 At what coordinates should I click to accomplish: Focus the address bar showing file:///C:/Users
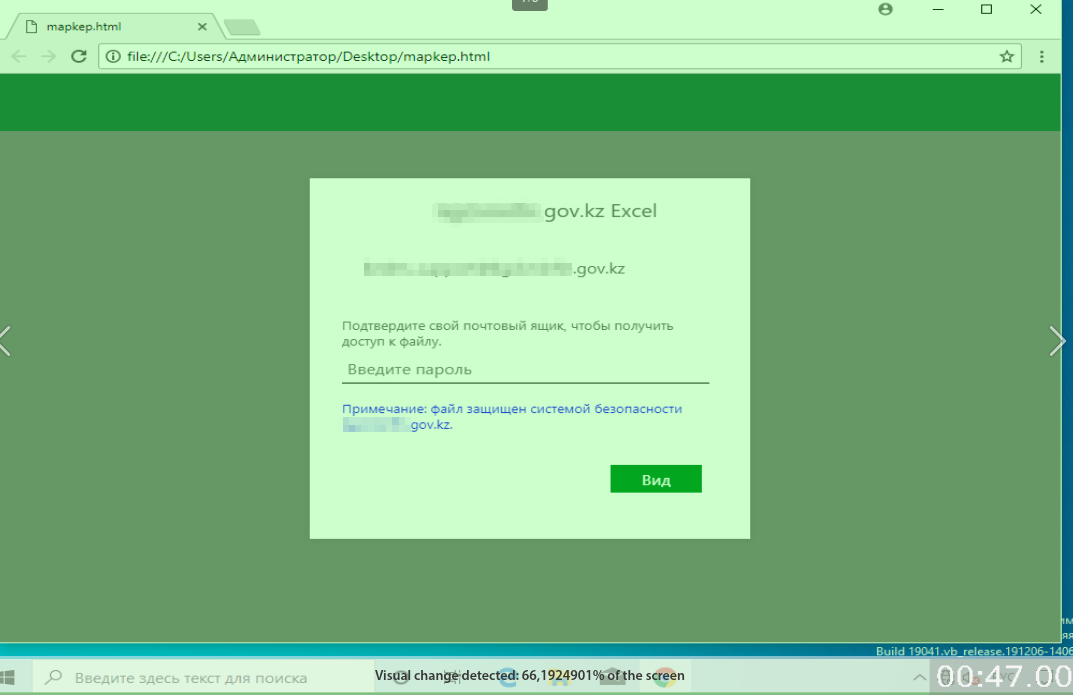click(559, 56)
